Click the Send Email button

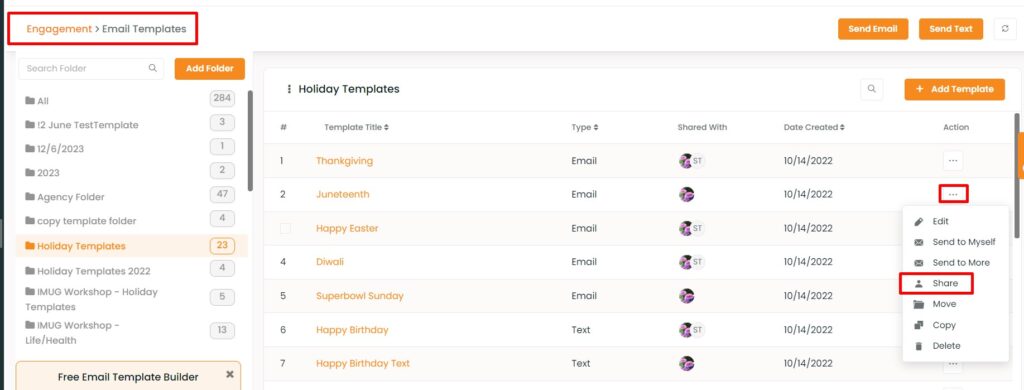point(872,29)
